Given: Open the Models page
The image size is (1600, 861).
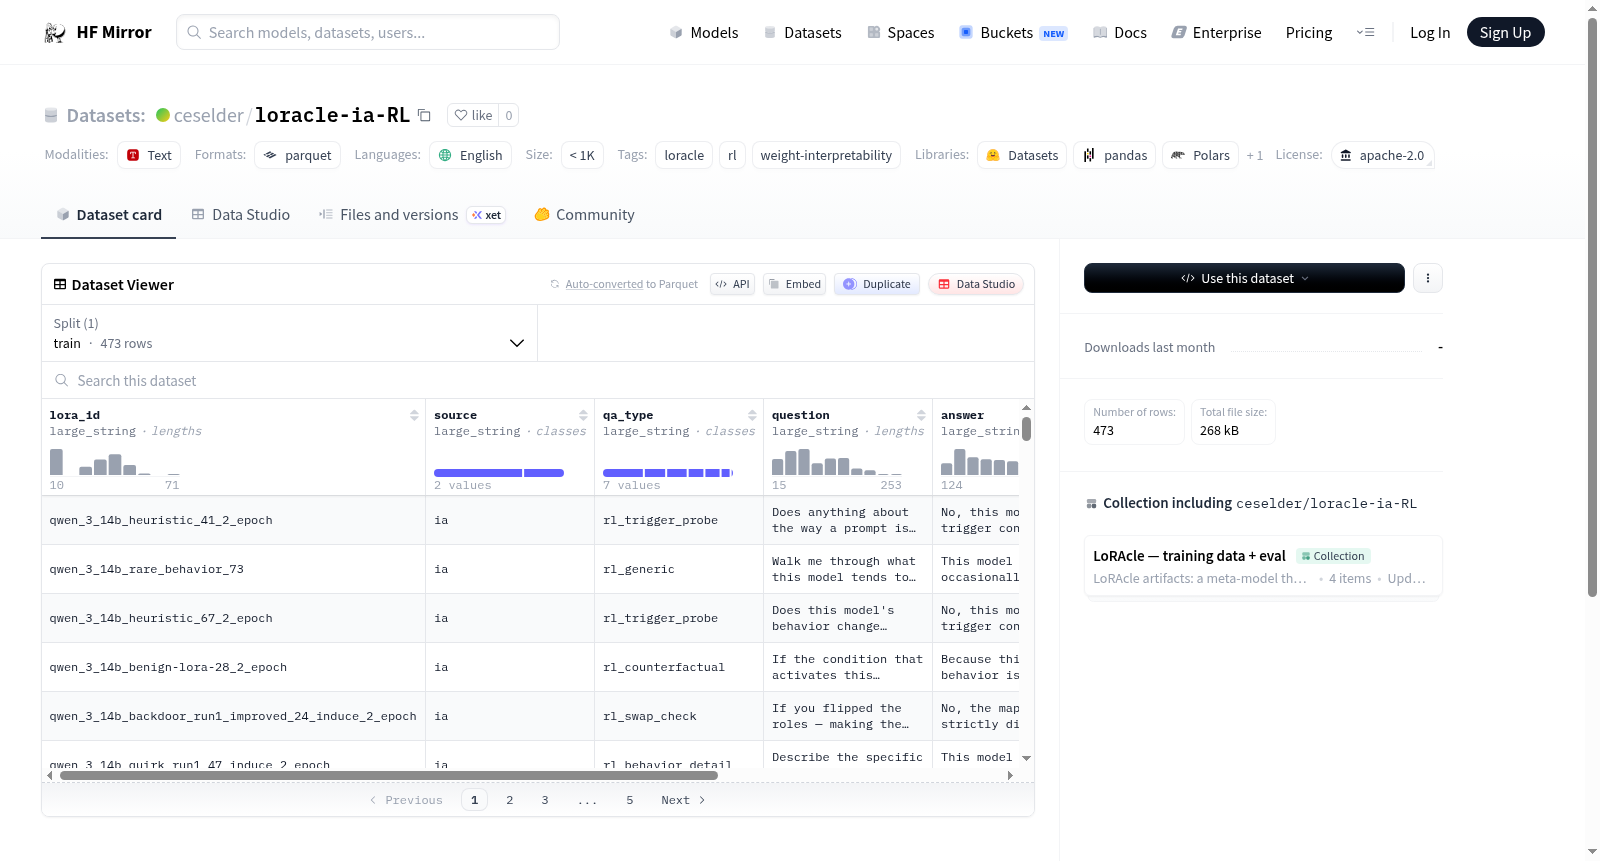Looking at the screenshot, I should [704, 32].
